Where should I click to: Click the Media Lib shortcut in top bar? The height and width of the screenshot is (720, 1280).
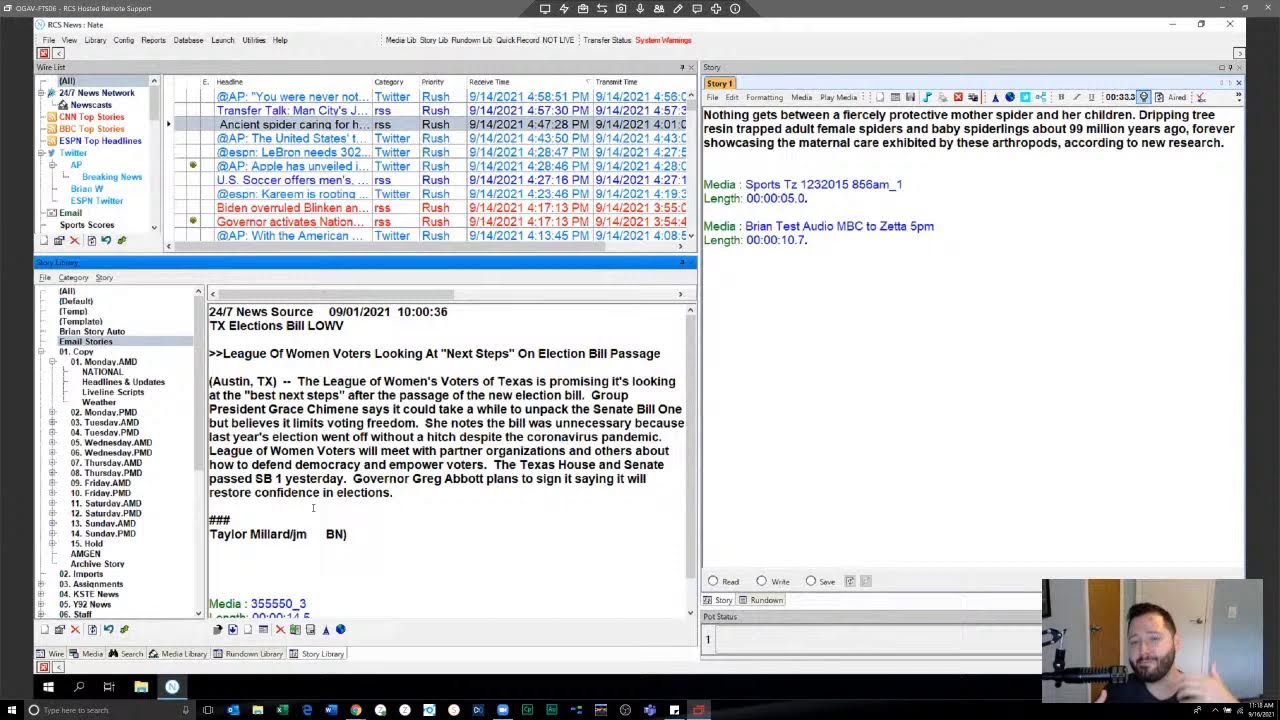400,40
